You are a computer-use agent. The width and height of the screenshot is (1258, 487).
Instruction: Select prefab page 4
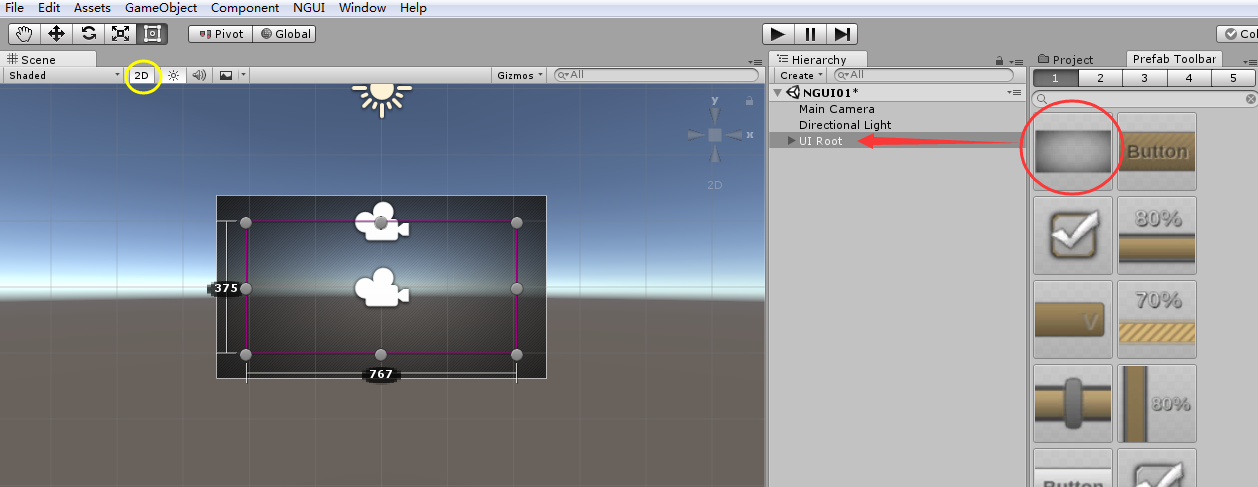[x=1189, y=78]
